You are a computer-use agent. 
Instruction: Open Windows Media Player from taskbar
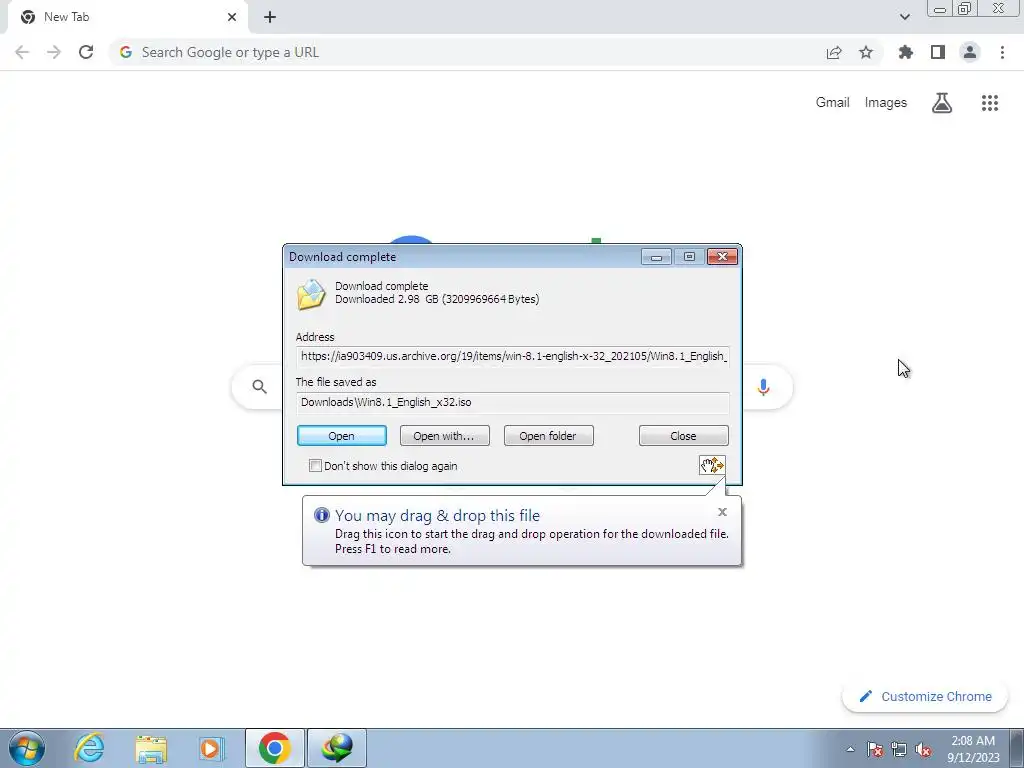211,748
